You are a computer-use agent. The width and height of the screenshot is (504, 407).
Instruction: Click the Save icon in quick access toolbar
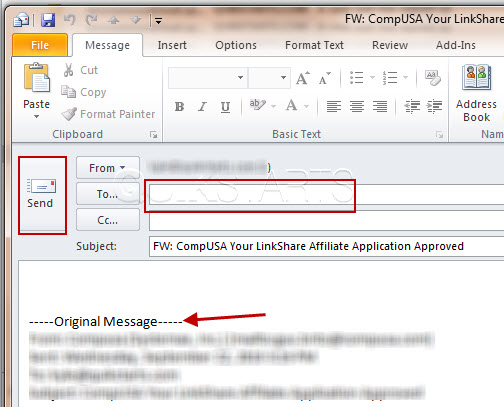click(x=48, y=21)
